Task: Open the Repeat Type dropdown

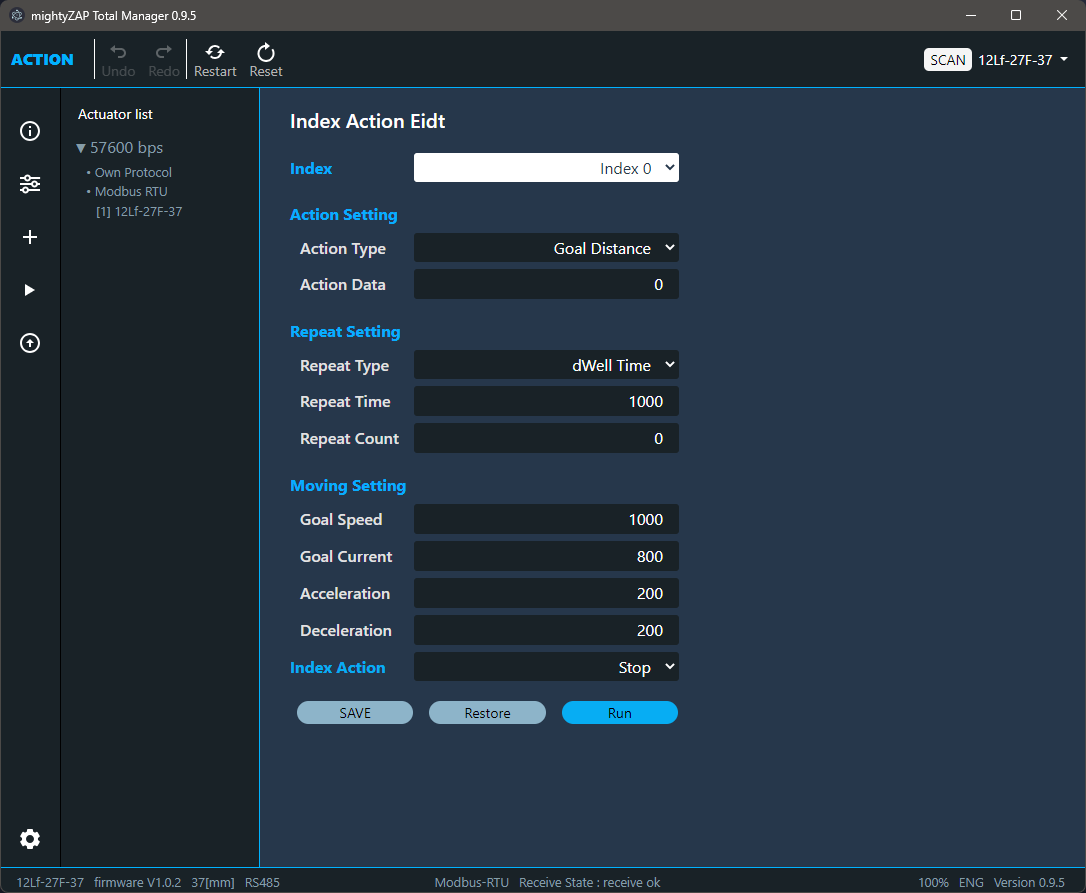Action: click(546, 365)
